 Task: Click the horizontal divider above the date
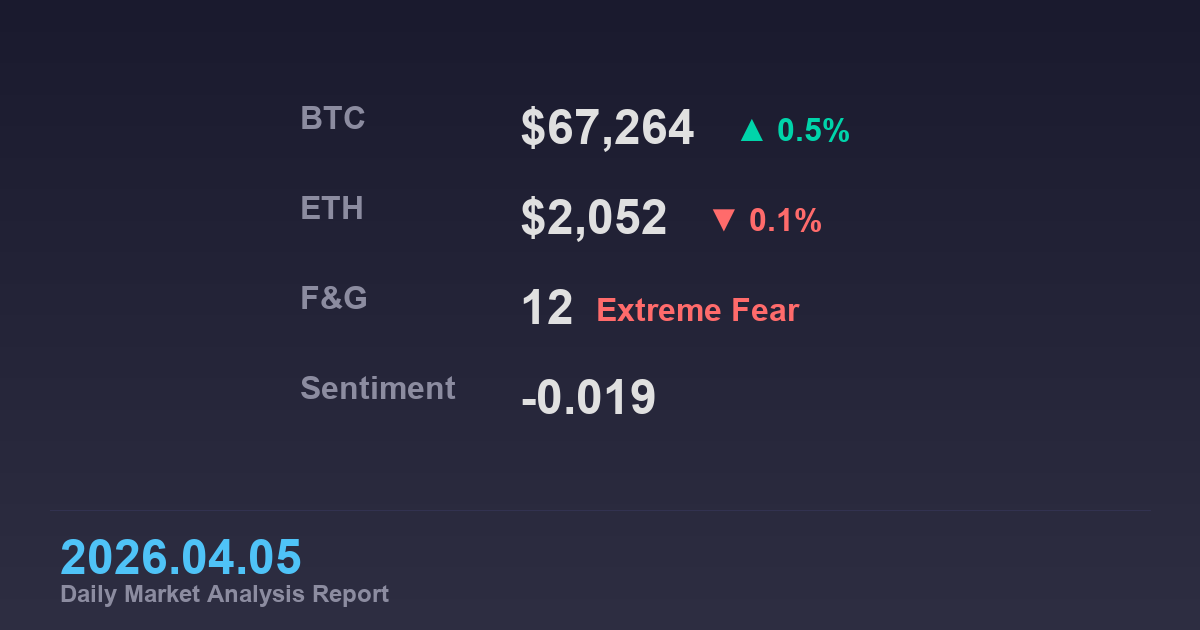(600, 511)
